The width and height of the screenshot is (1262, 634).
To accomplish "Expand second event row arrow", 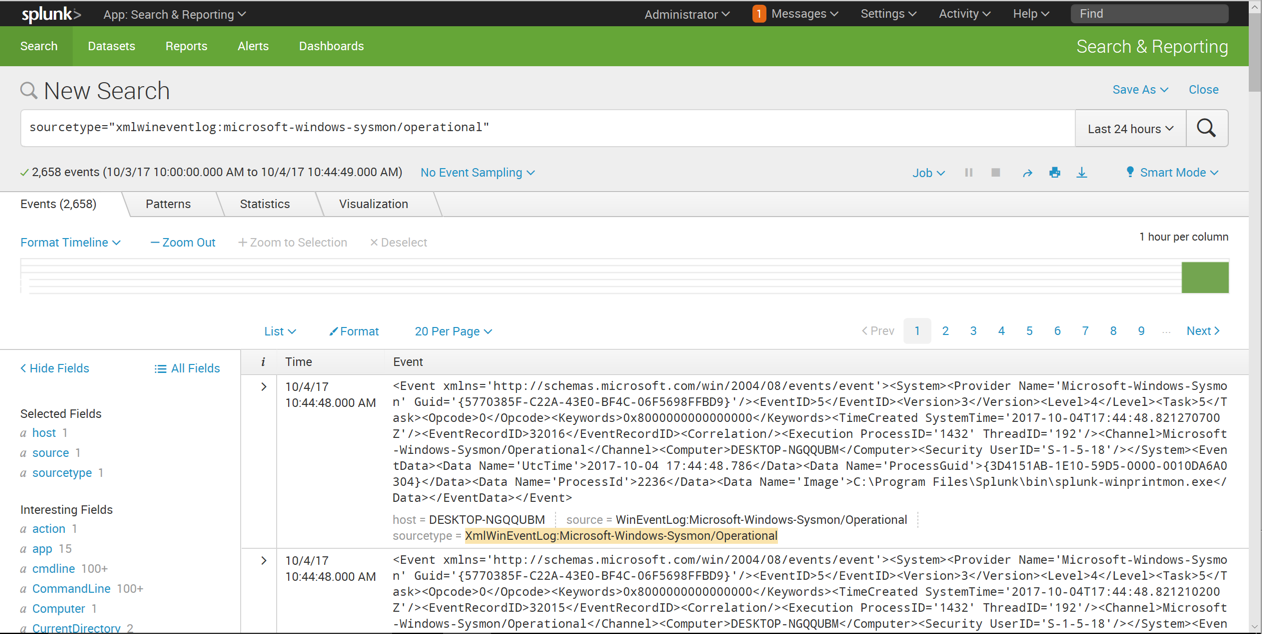I will tap(264, 561).
